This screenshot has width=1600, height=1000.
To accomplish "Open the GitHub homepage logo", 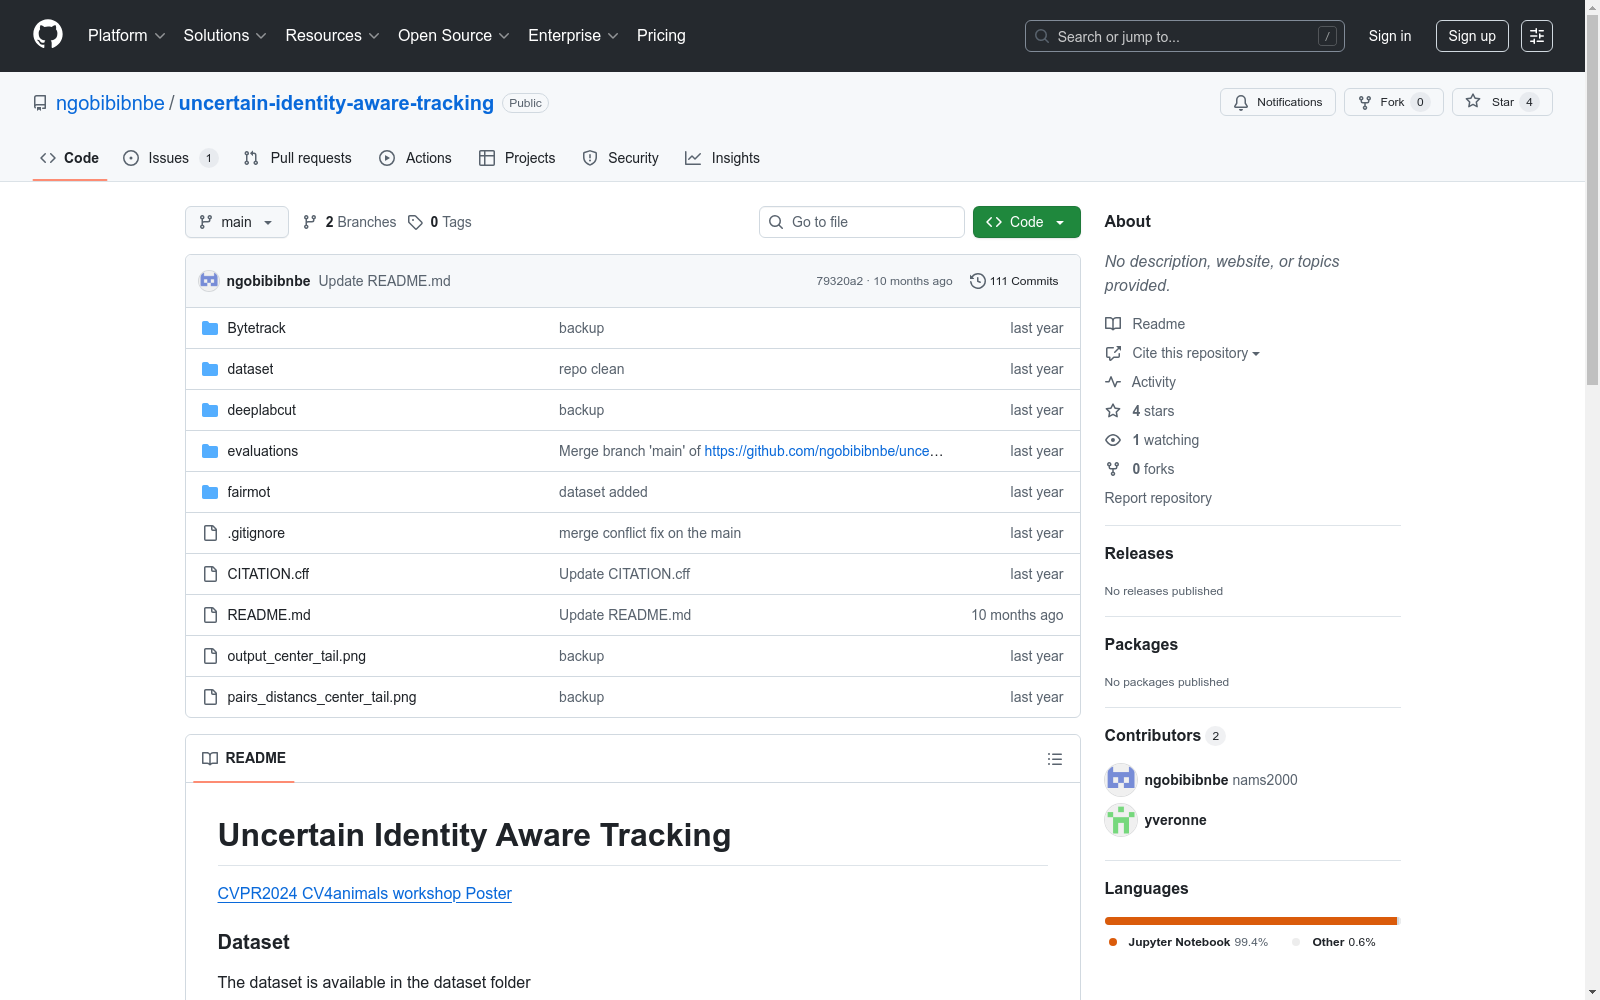I will click(x=48, y=35).
